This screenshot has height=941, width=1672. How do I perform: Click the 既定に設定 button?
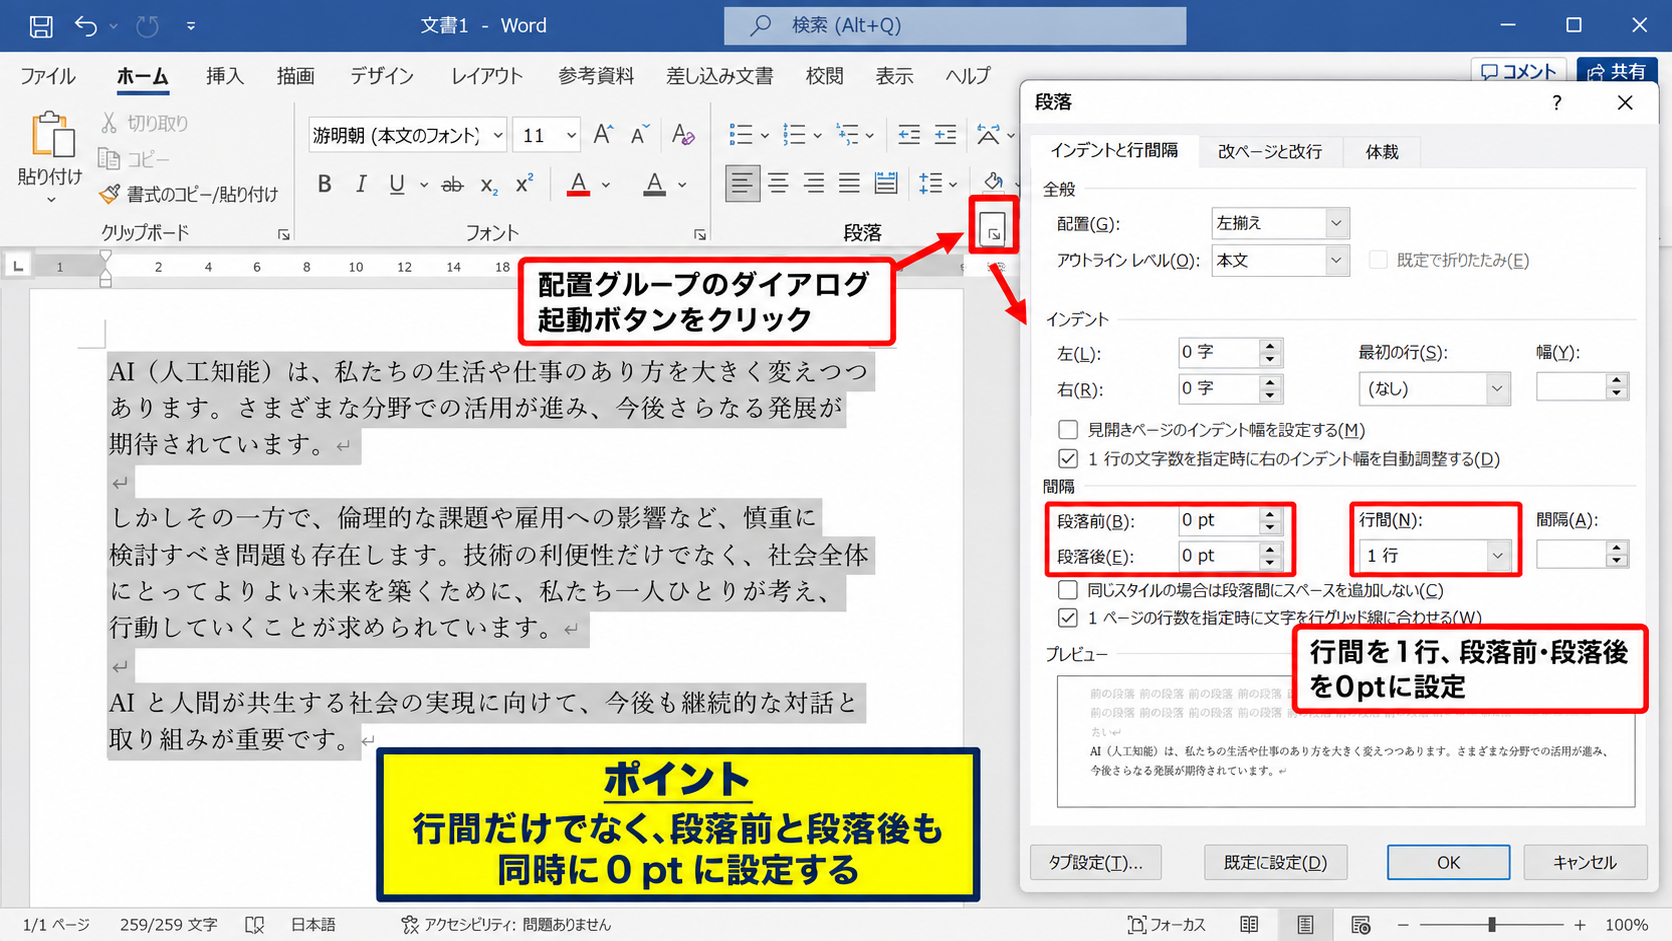(1275, 862)
